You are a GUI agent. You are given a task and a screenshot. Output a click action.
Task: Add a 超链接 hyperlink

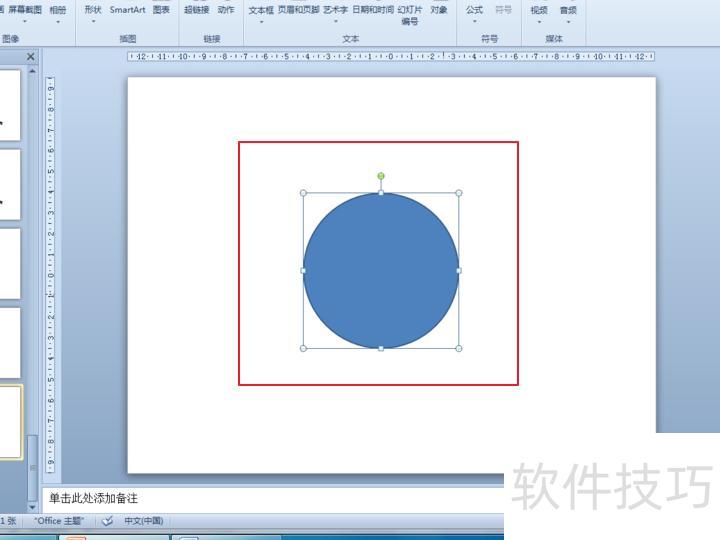(x=197, y=10)
